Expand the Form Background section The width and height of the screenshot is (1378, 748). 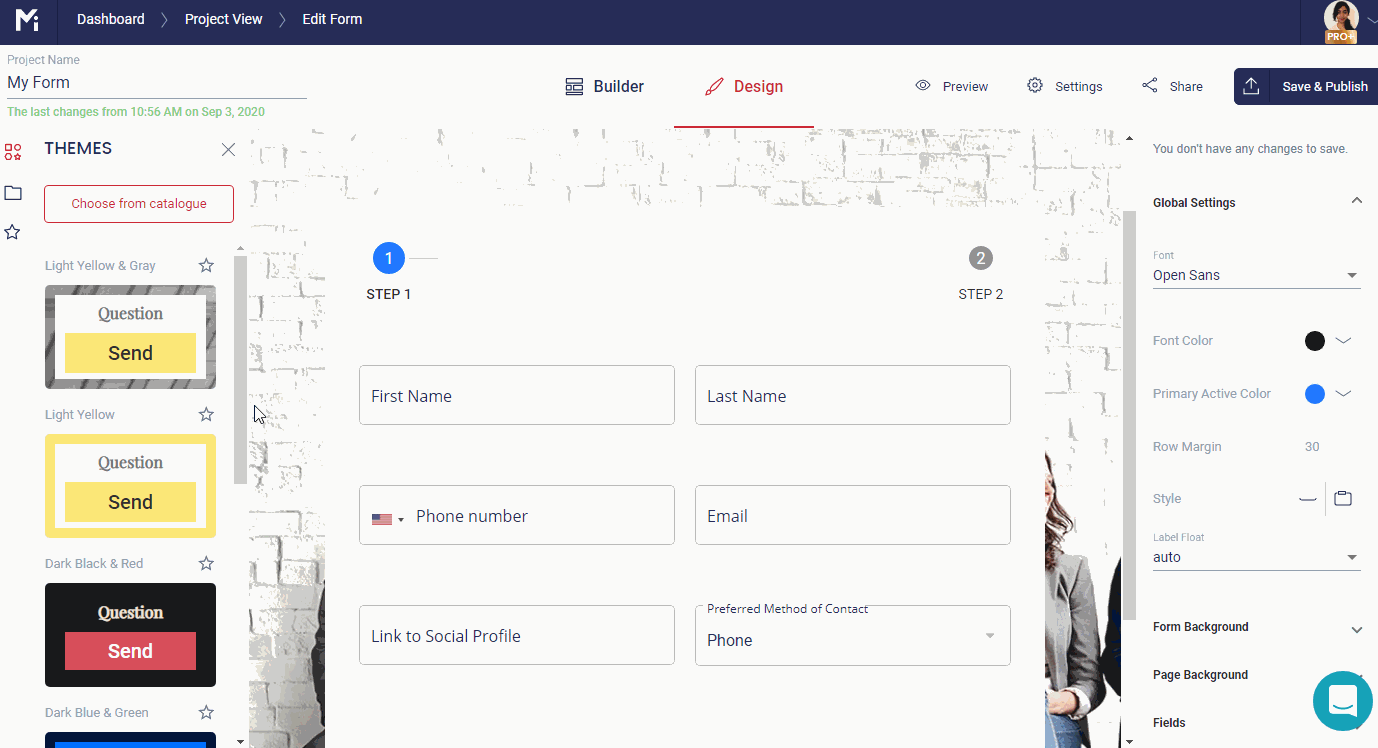pos(1357,629)
